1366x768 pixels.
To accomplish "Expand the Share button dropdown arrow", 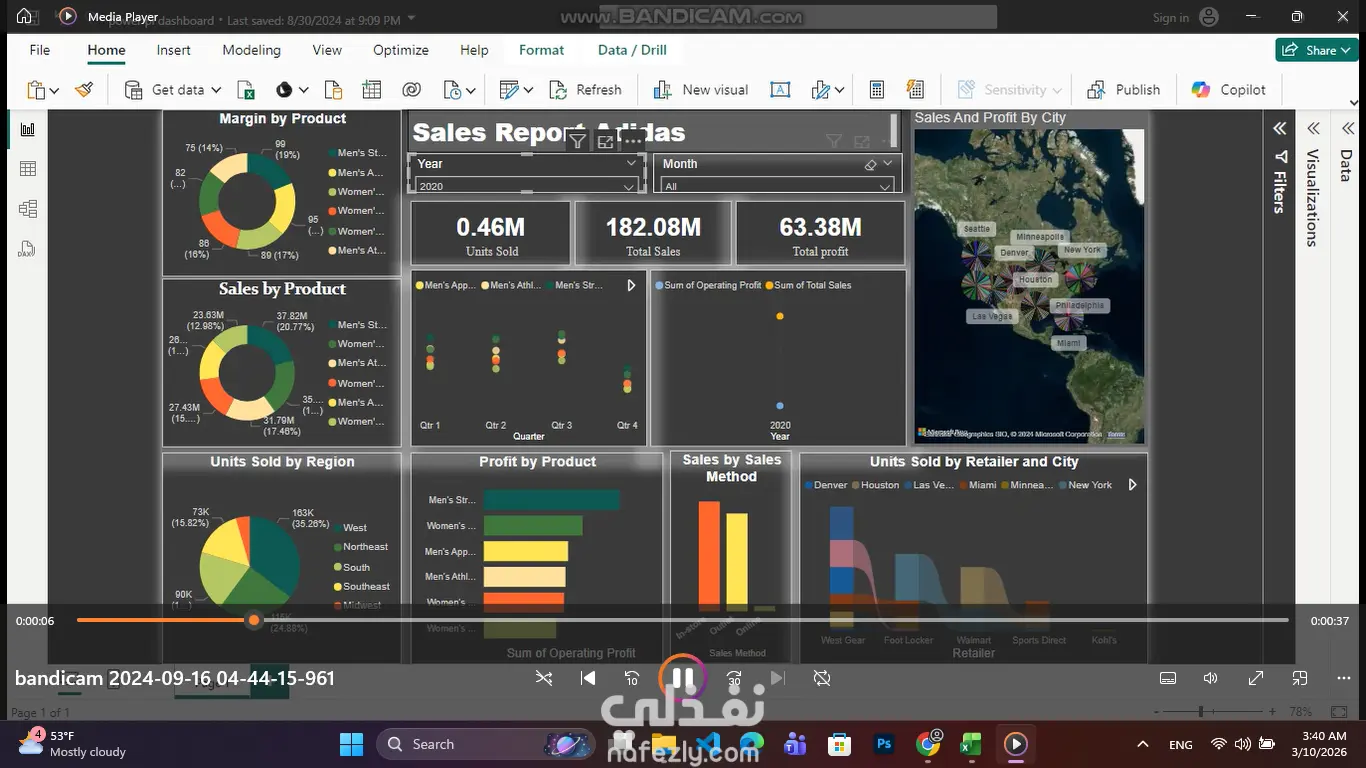I will 1346,50.
